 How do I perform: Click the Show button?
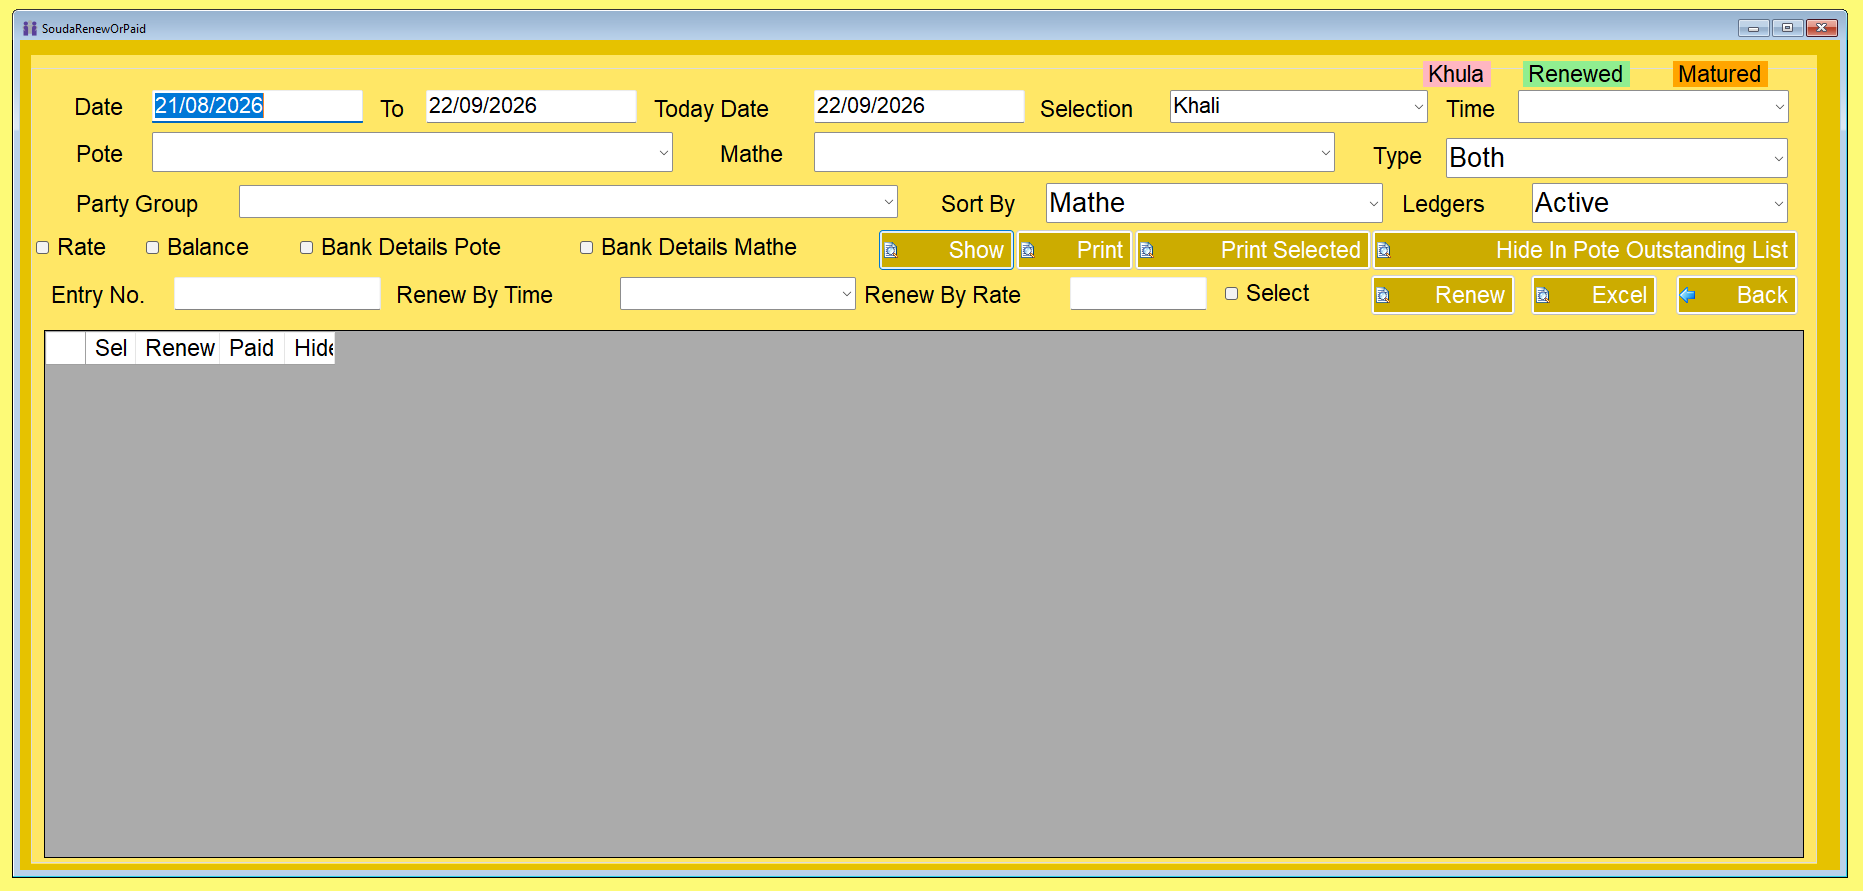click(x=946, y=250)
